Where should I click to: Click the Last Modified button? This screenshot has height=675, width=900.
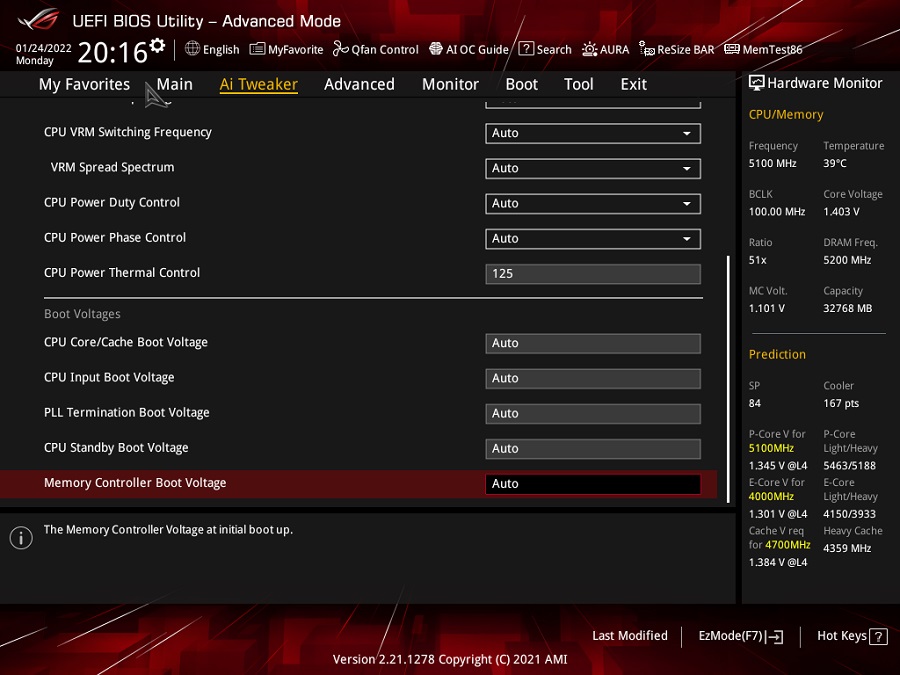click(x=630, y=636)
